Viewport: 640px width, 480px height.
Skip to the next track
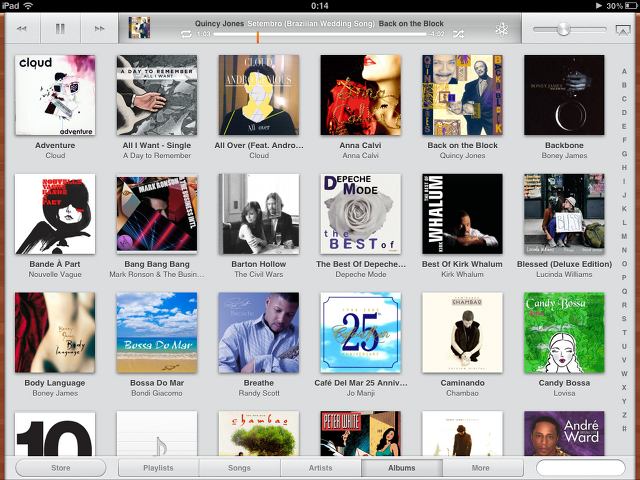point(99,29)
